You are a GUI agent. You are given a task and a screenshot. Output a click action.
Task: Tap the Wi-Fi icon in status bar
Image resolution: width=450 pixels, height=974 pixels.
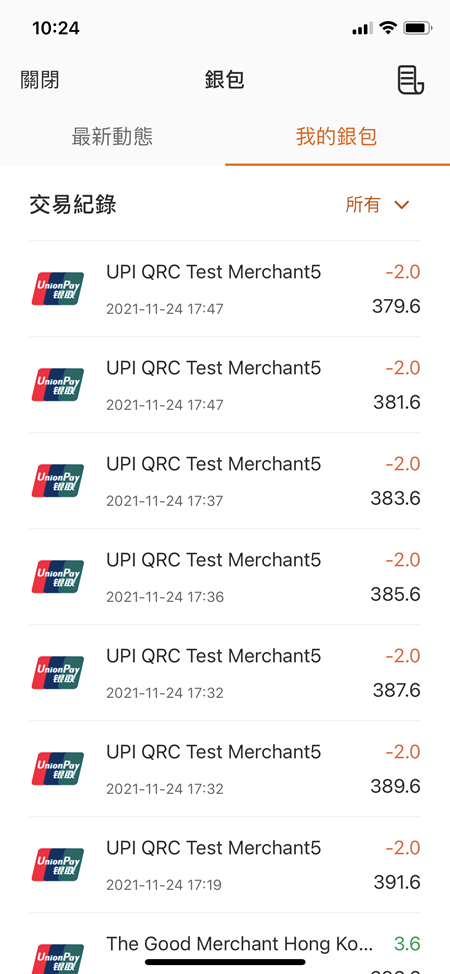(x=388, y=28)
